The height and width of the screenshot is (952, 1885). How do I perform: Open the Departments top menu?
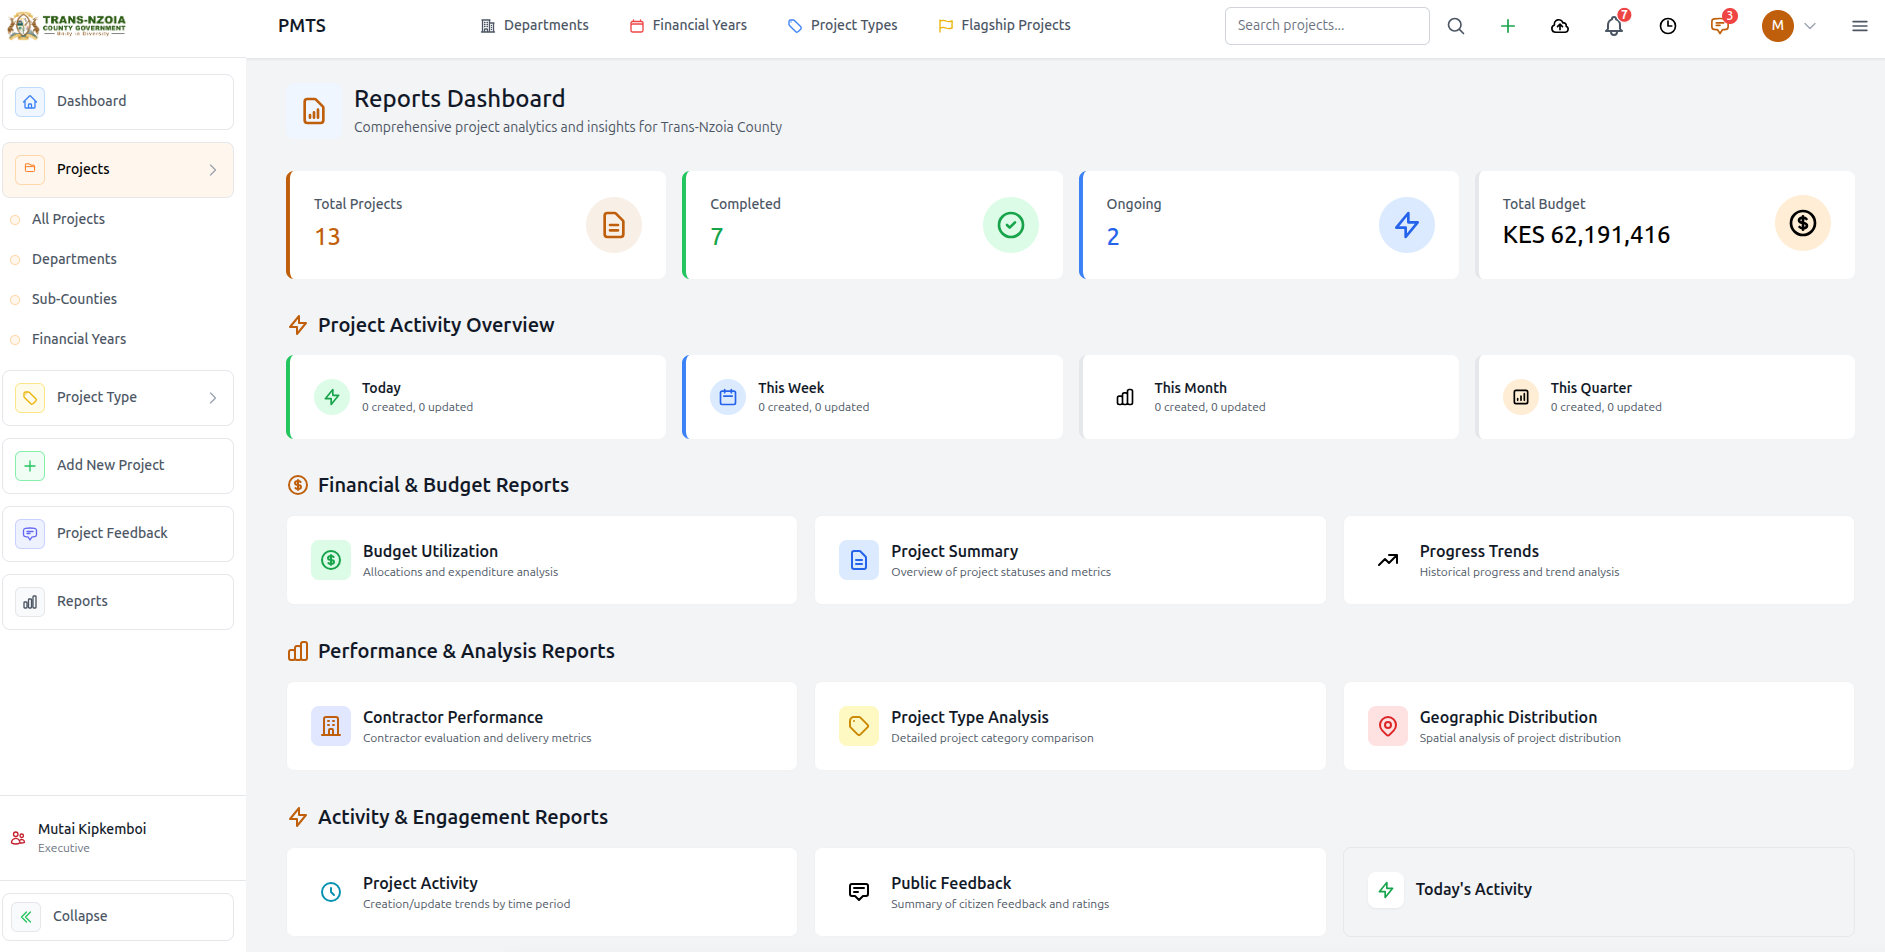tap(535, 25)
